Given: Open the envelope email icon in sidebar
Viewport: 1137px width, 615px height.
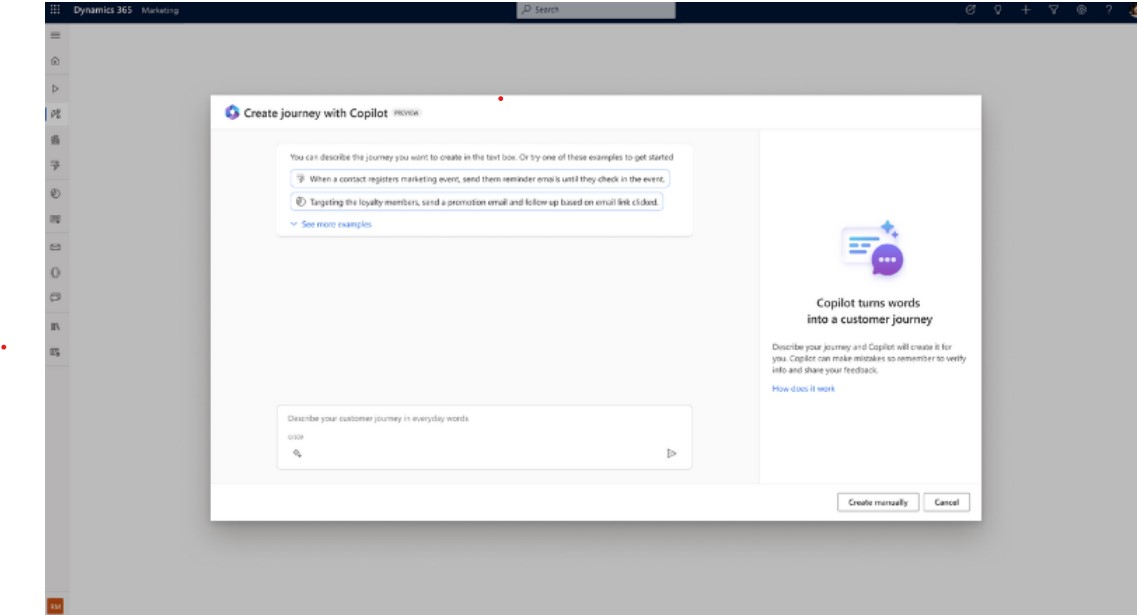Looking at the screenshot, I should click(x=55, y=247).
